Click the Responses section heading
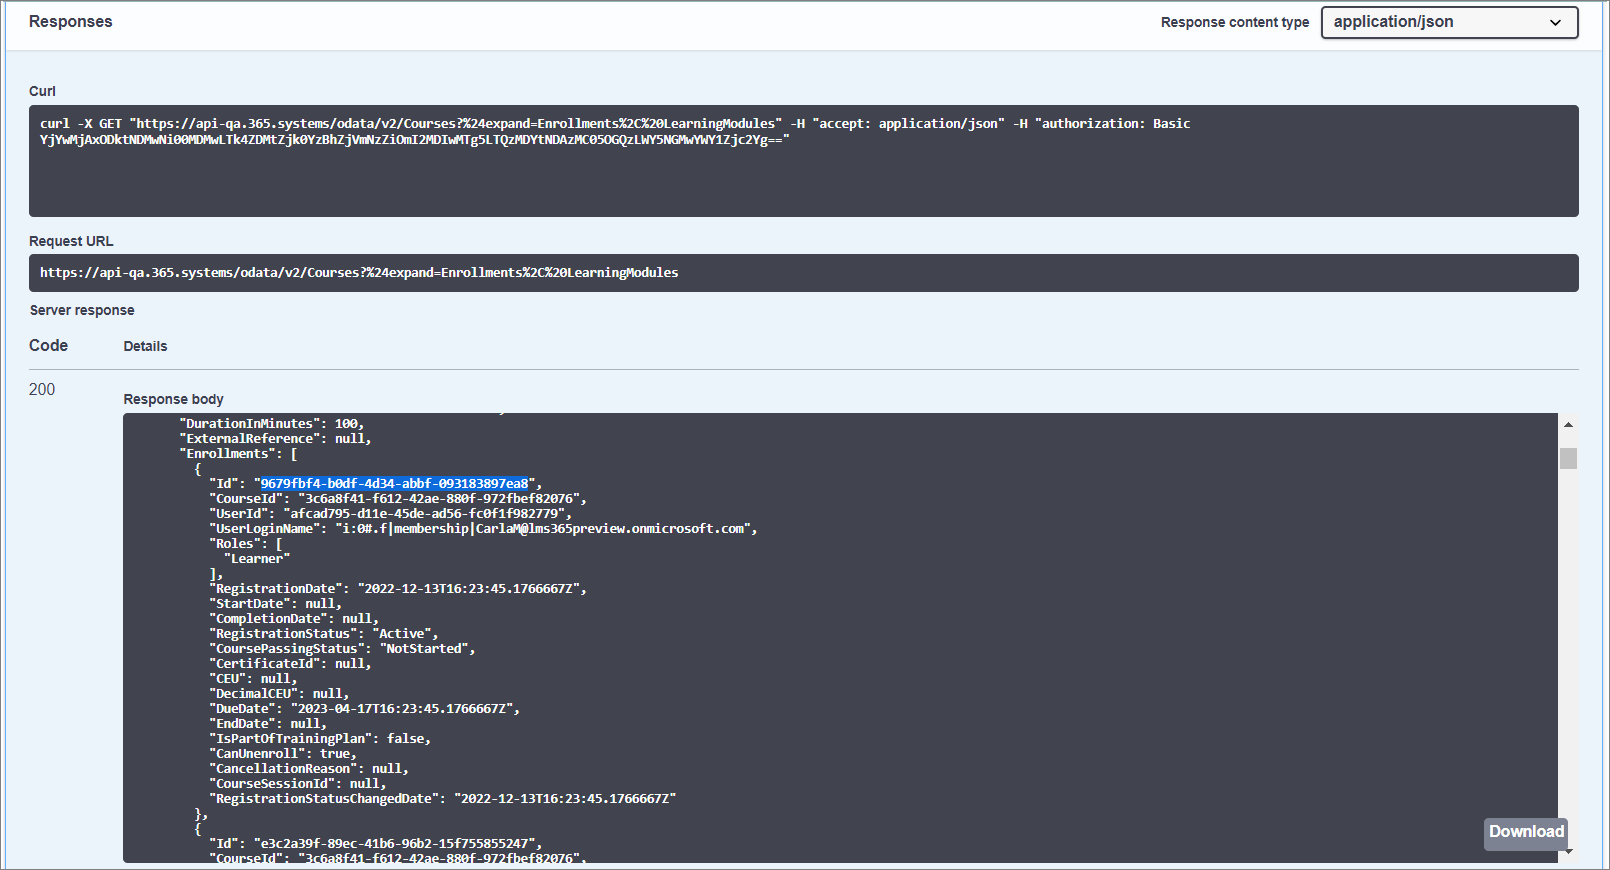This screenshot has height=870, width=1610. pos(70,22)
